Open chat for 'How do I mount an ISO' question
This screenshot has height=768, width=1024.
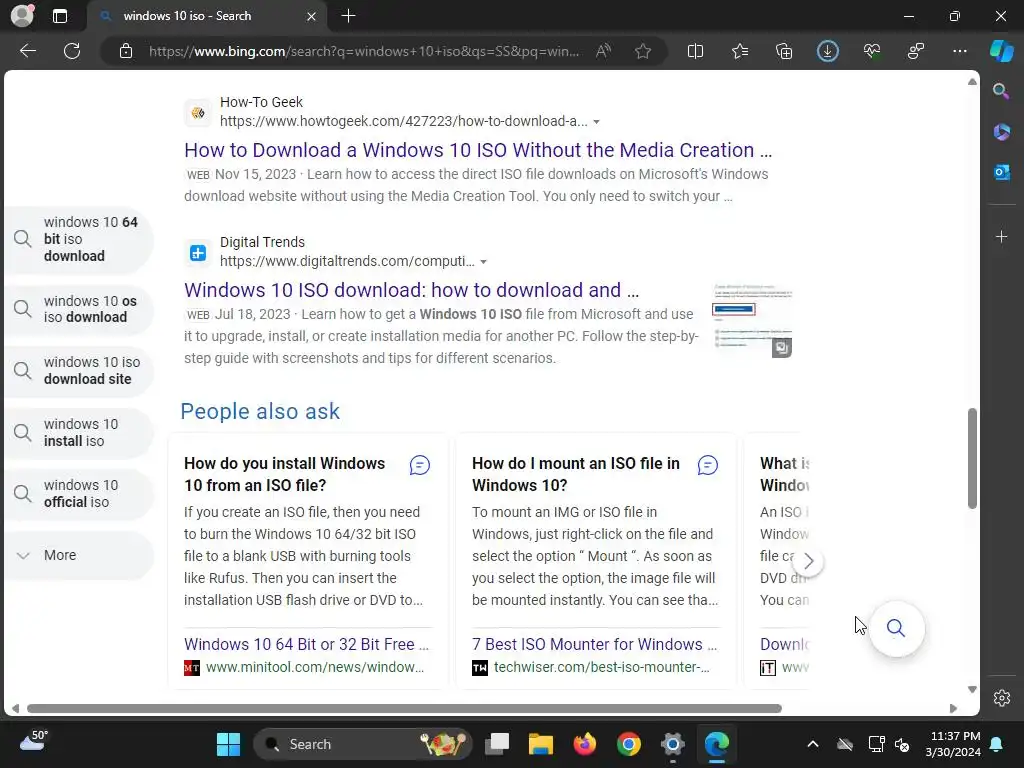click(707, 465)
